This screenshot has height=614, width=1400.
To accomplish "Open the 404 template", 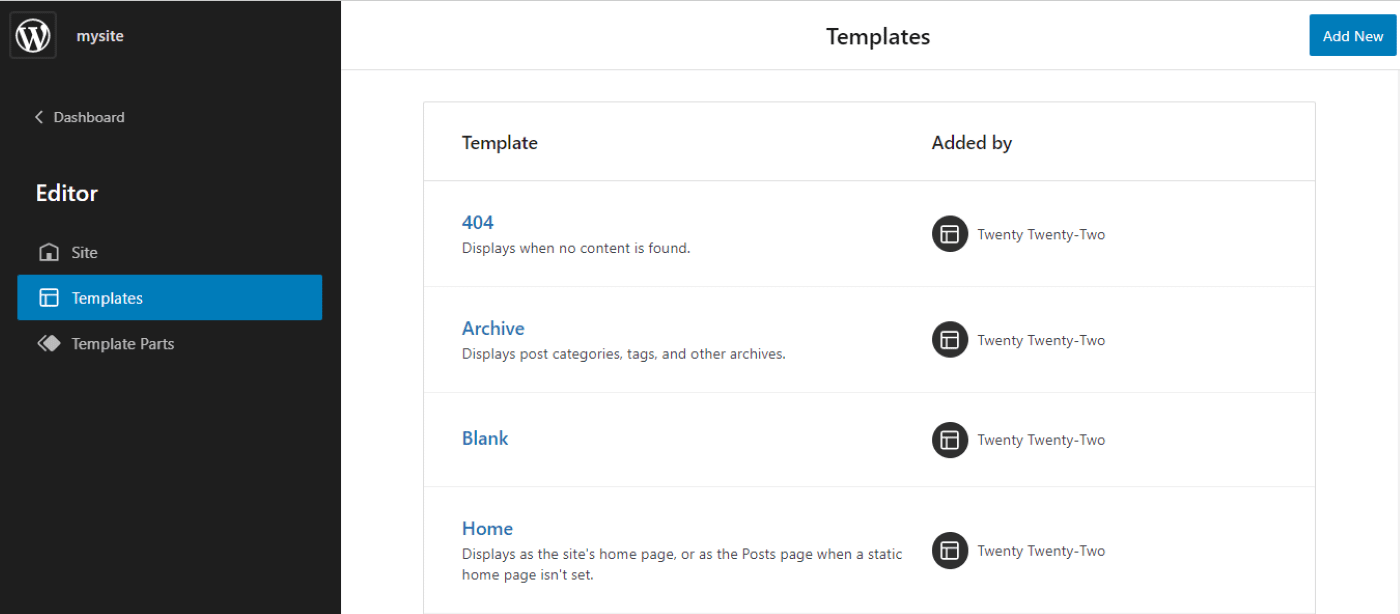I will 477,222.
